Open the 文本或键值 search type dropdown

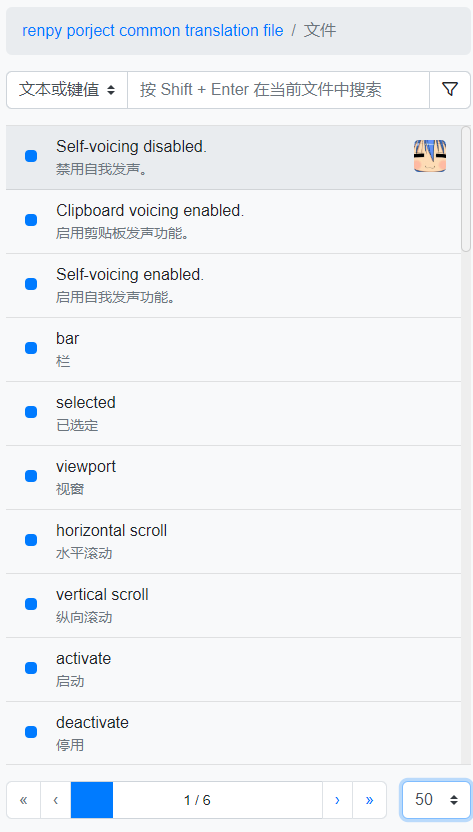tap(67, 90)
